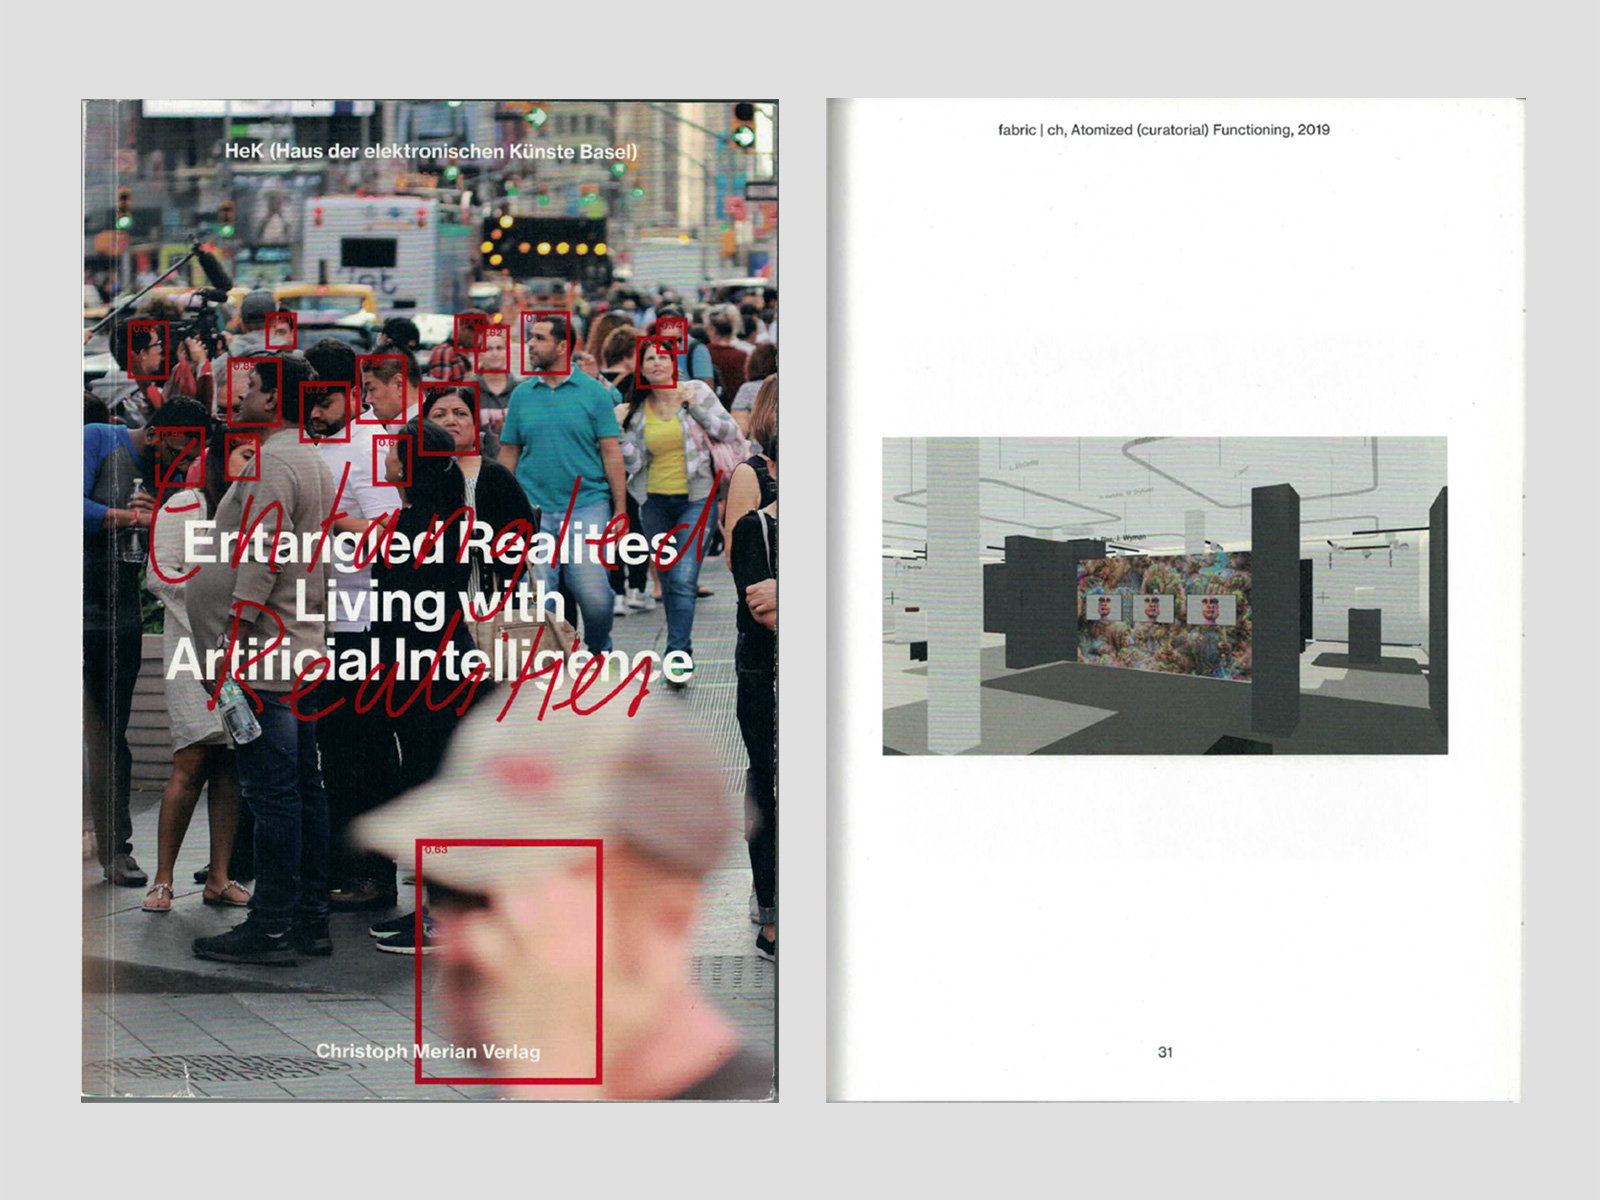This screenshot has width=1600, height=1200.
Task: Click the 'Christoph Merian Verlag' publisher text
Action: pyautogui.click(x=428, y=1052)
